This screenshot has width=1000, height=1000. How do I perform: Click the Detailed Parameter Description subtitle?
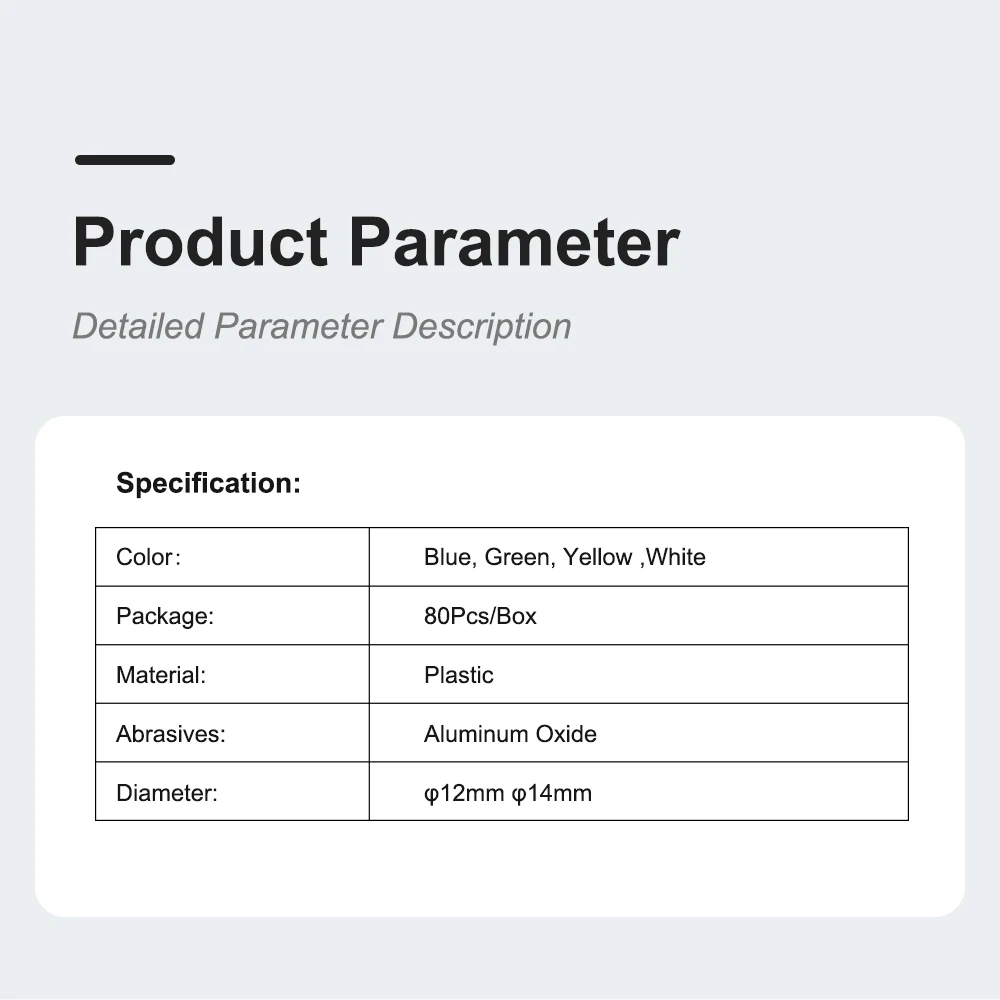(x=321, y=327)
